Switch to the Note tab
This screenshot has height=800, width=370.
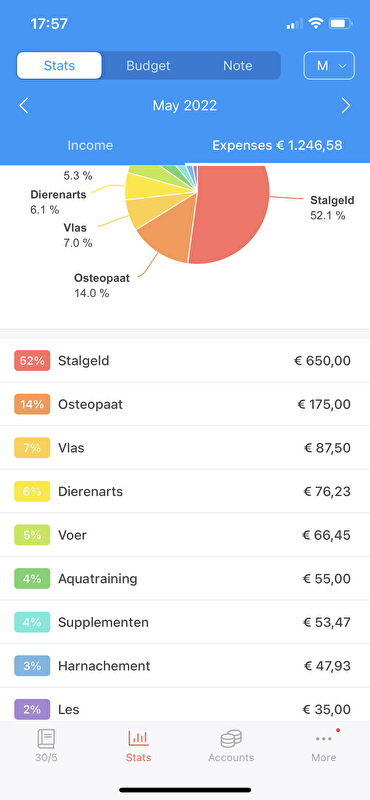coord(237,66)
